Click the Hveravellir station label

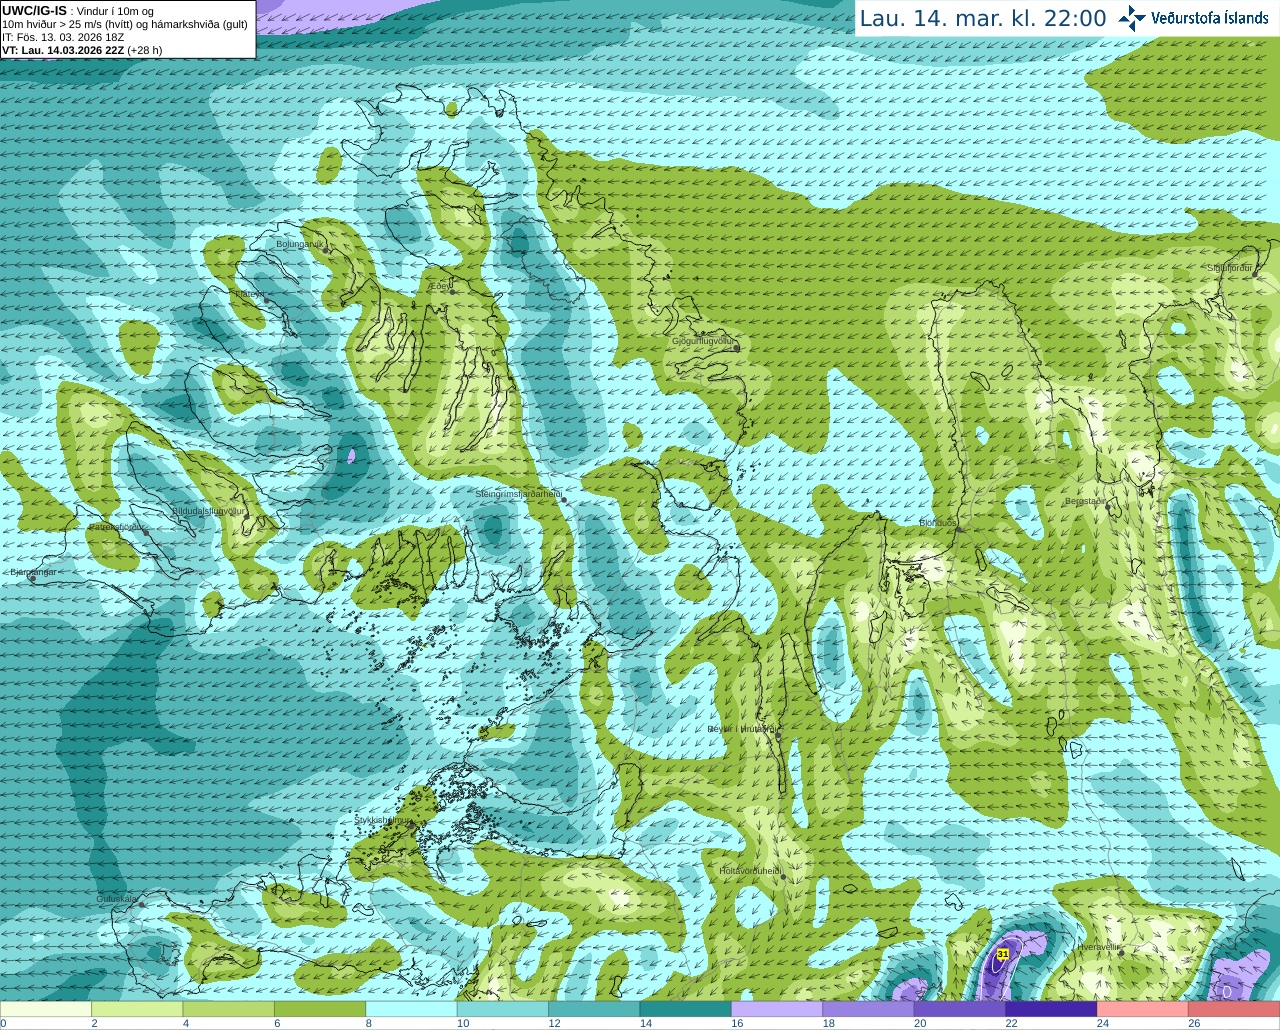(x=1099, y=946)
